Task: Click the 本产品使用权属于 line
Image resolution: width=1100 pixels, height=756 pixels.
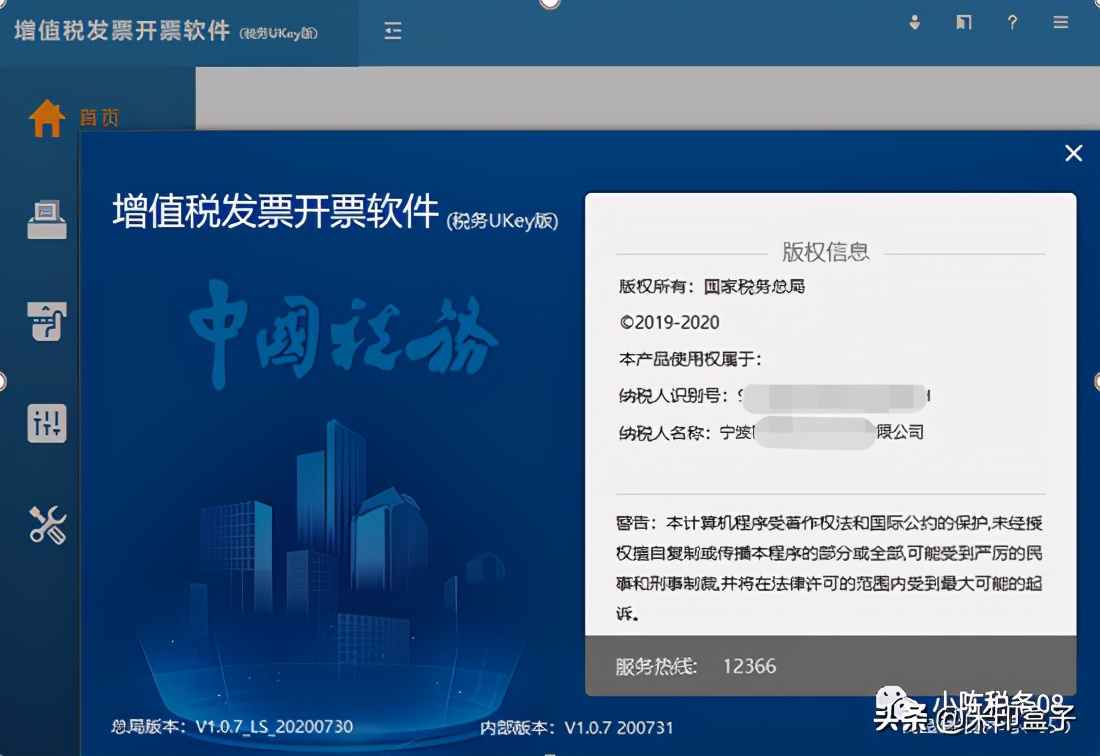Action: tap(690, 359)
